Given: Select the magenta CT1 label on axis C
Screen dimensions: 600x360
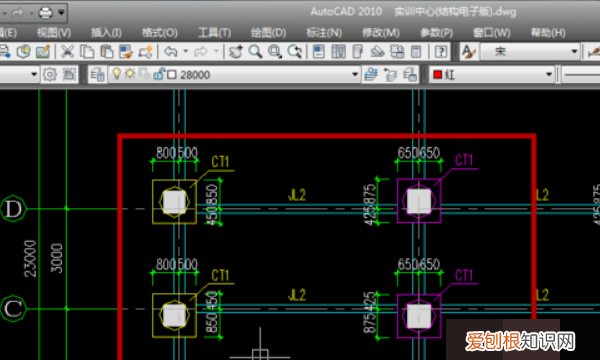Looking at the screenshot, I should (x=464, y=275).
